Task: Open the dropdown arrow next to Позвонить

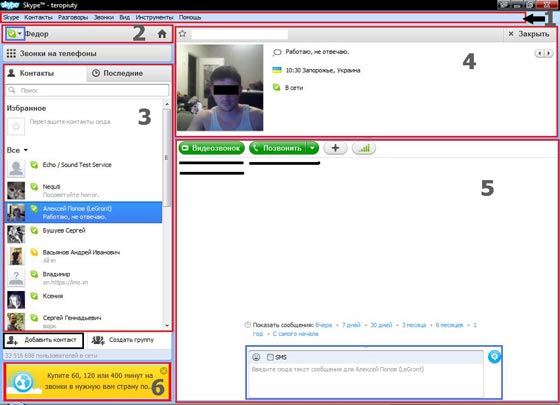Action: coord(312,148)
